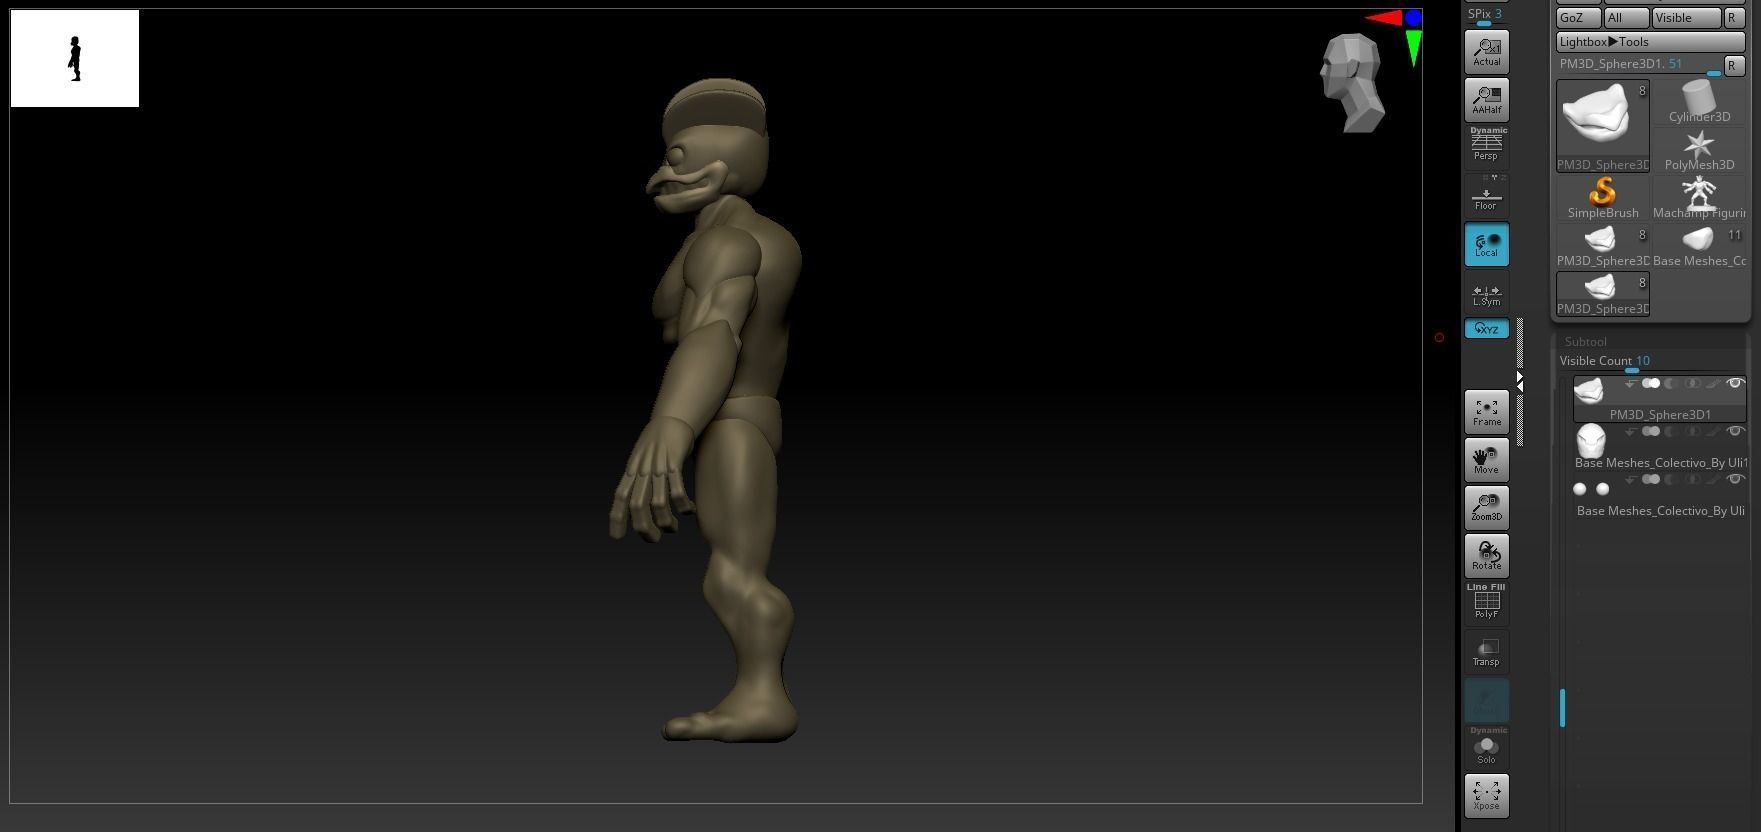Click the All button beside GoZ
Image resolution: width=1761 pixels, height=832 pixels.
point(1626,18)
